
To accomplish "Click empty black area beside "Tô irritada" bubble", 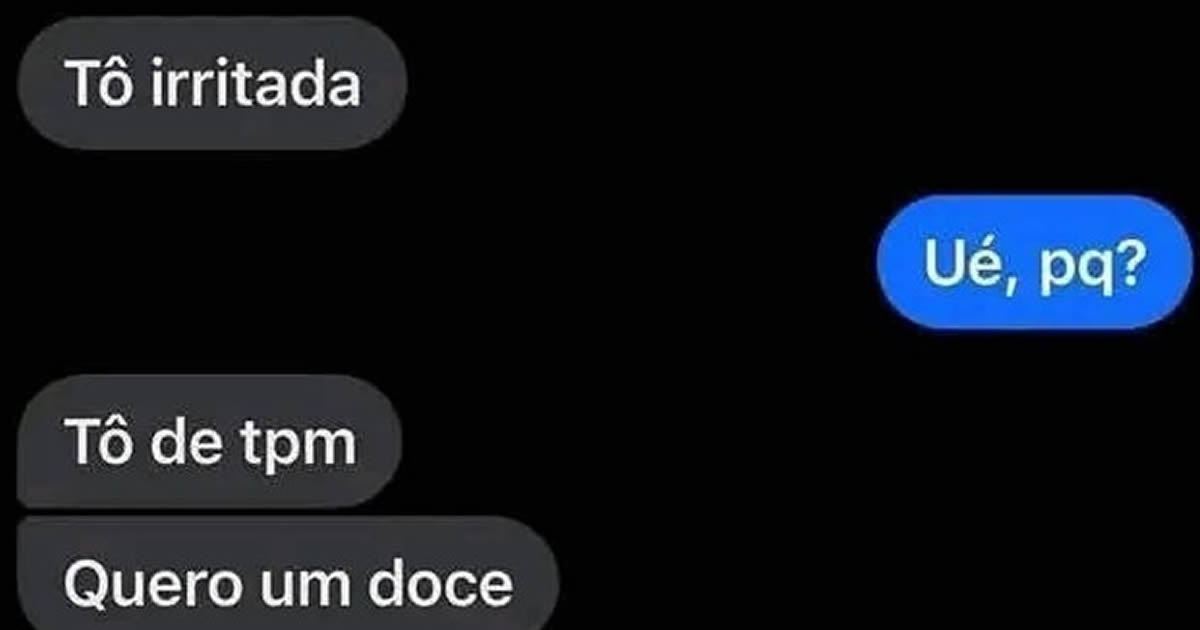I will coord(640,83).
